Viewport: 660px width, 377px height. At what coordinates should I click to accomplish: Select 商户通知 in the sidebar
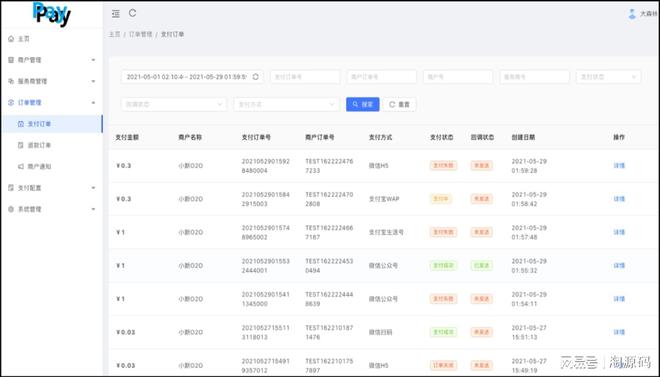click(x=51, y=167)
